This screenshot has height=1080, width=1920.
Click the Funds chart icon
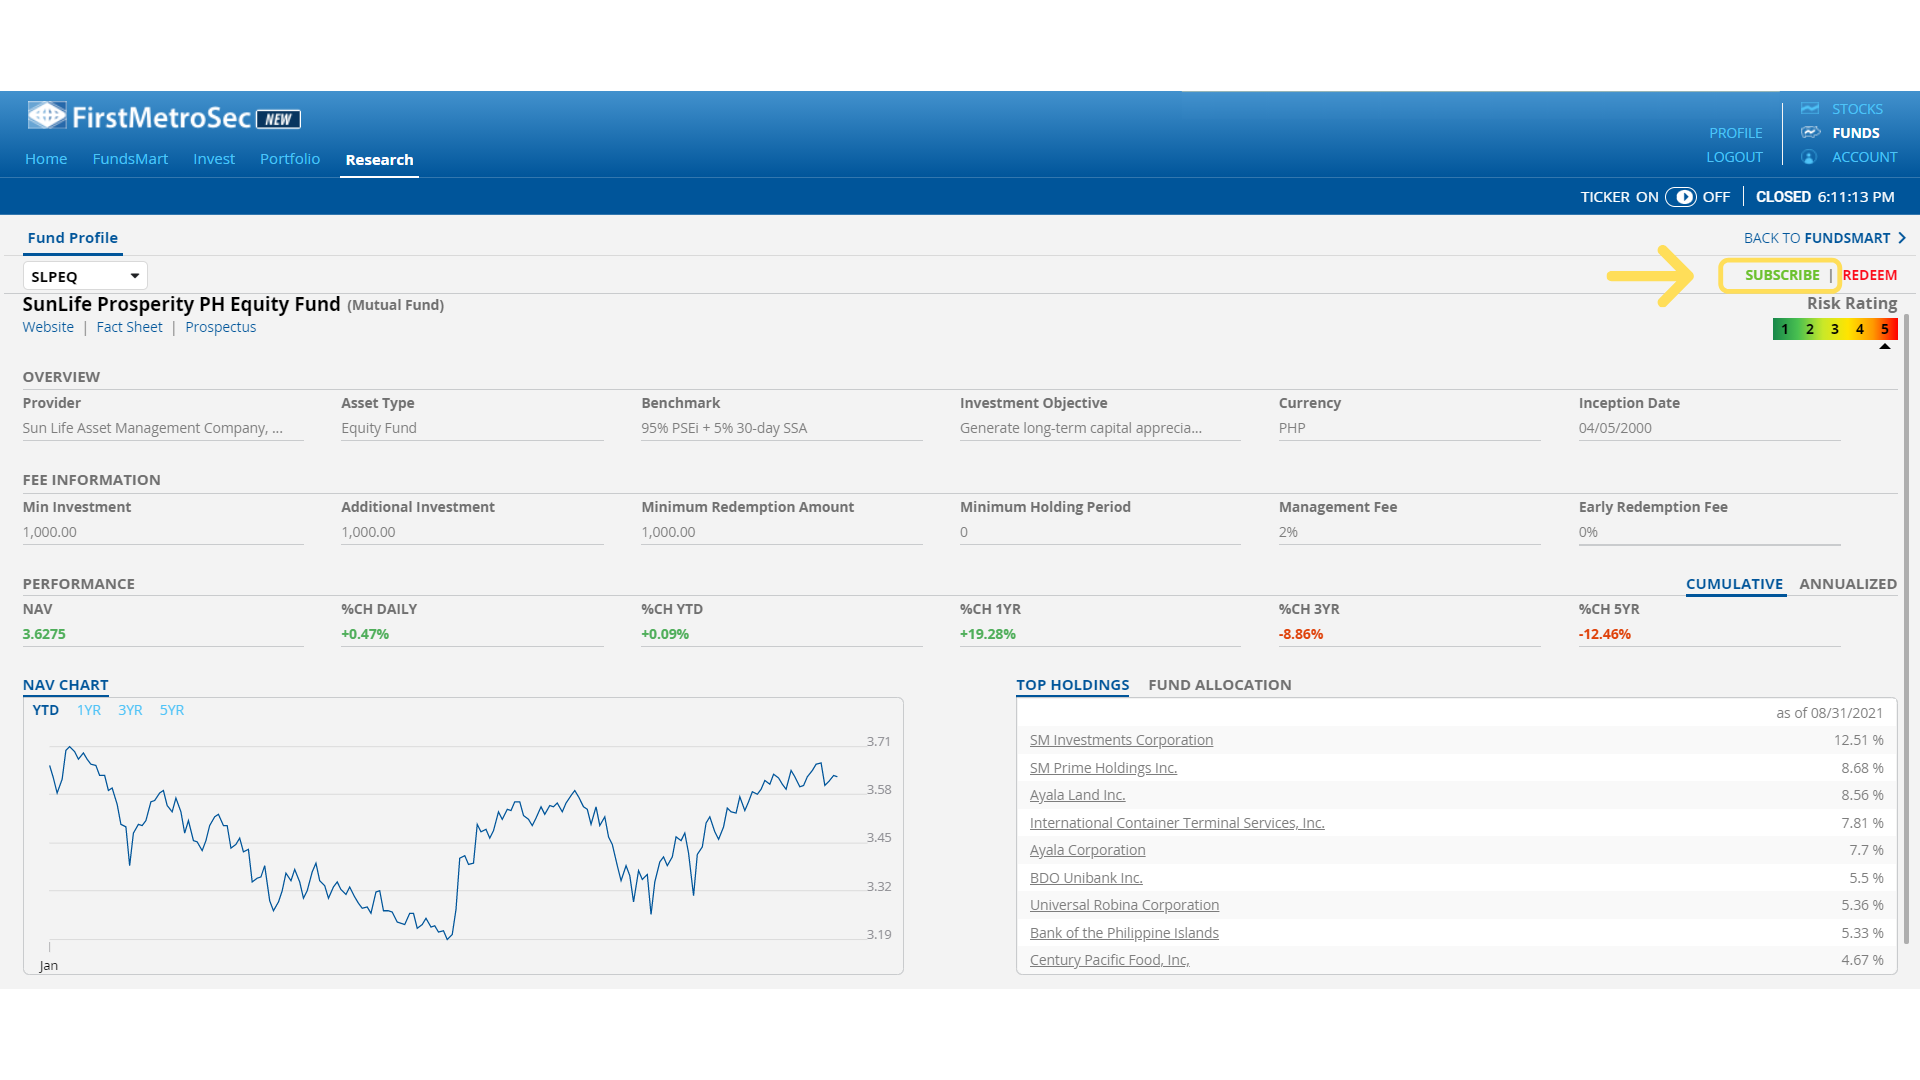pyautogui.click(x=1810, y=132)
